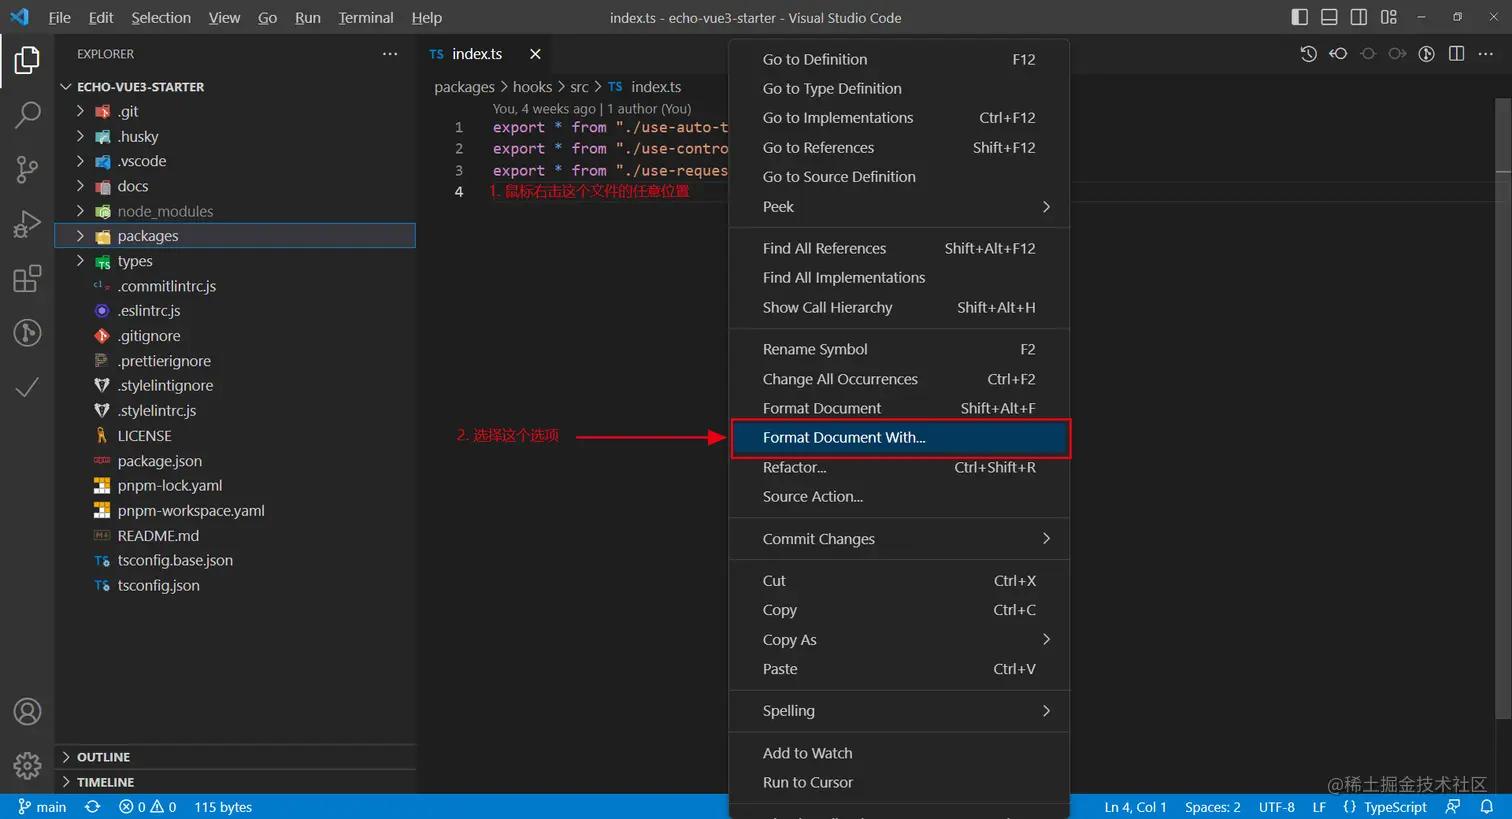
Task: Select Go to Definition in context menu
Action: (899, 60)
